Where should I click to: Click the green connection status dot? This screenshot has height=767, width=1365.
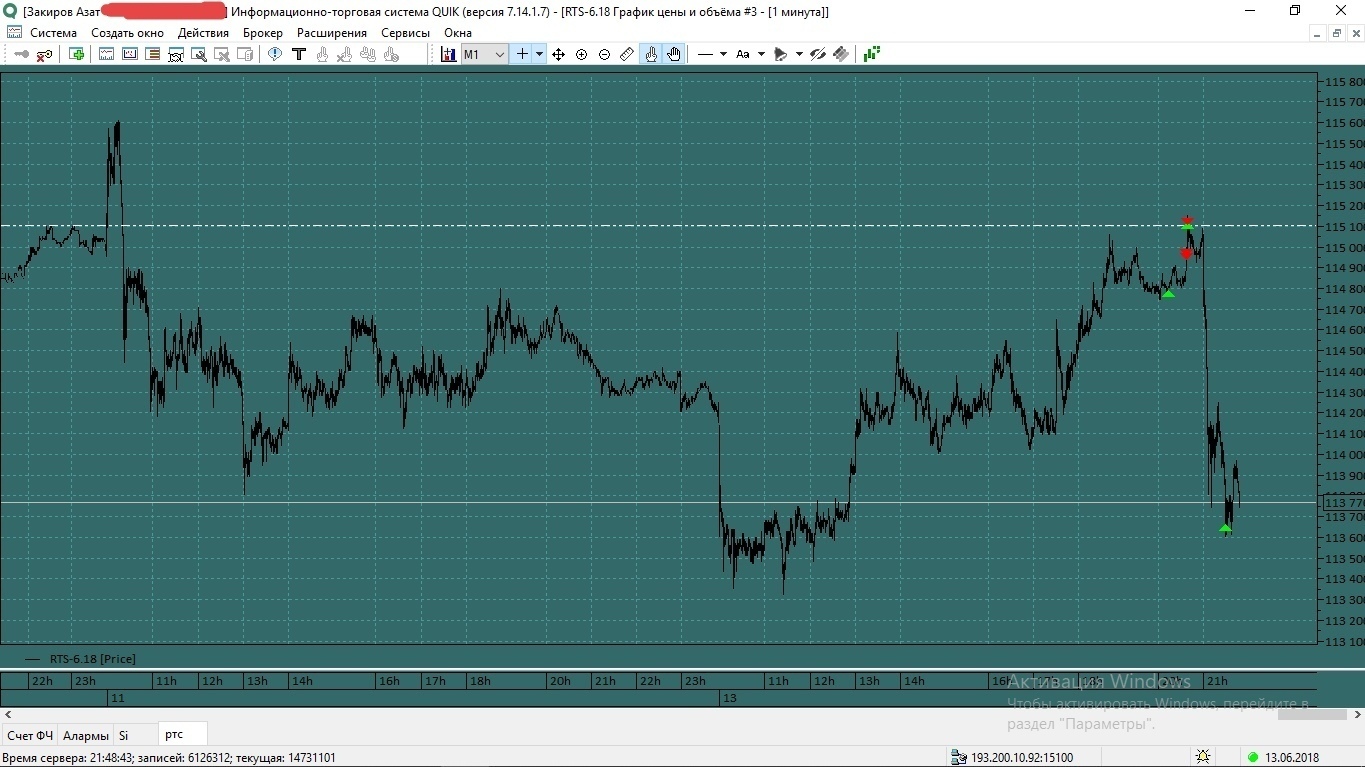tap(1253, 757)
